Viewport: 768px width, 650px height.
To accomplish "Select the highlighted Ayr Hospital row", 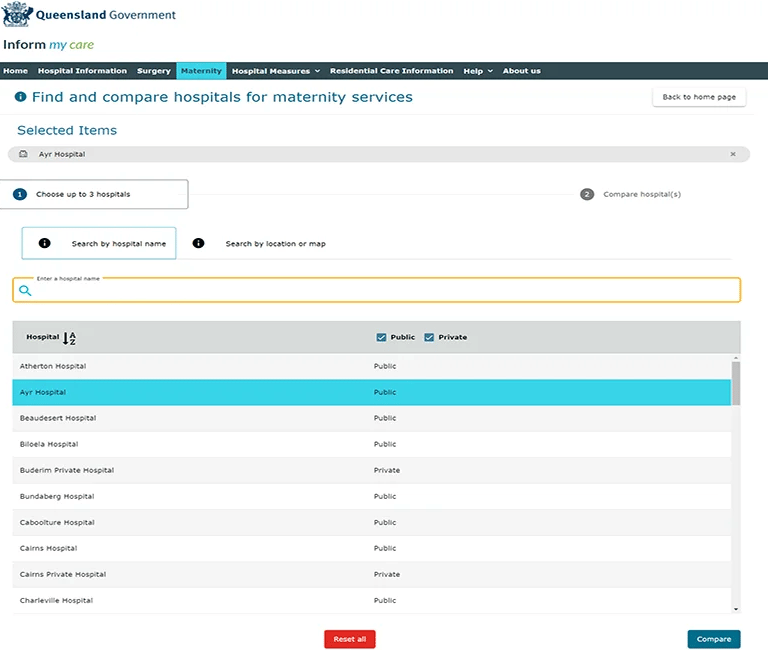I will [371, 392].
